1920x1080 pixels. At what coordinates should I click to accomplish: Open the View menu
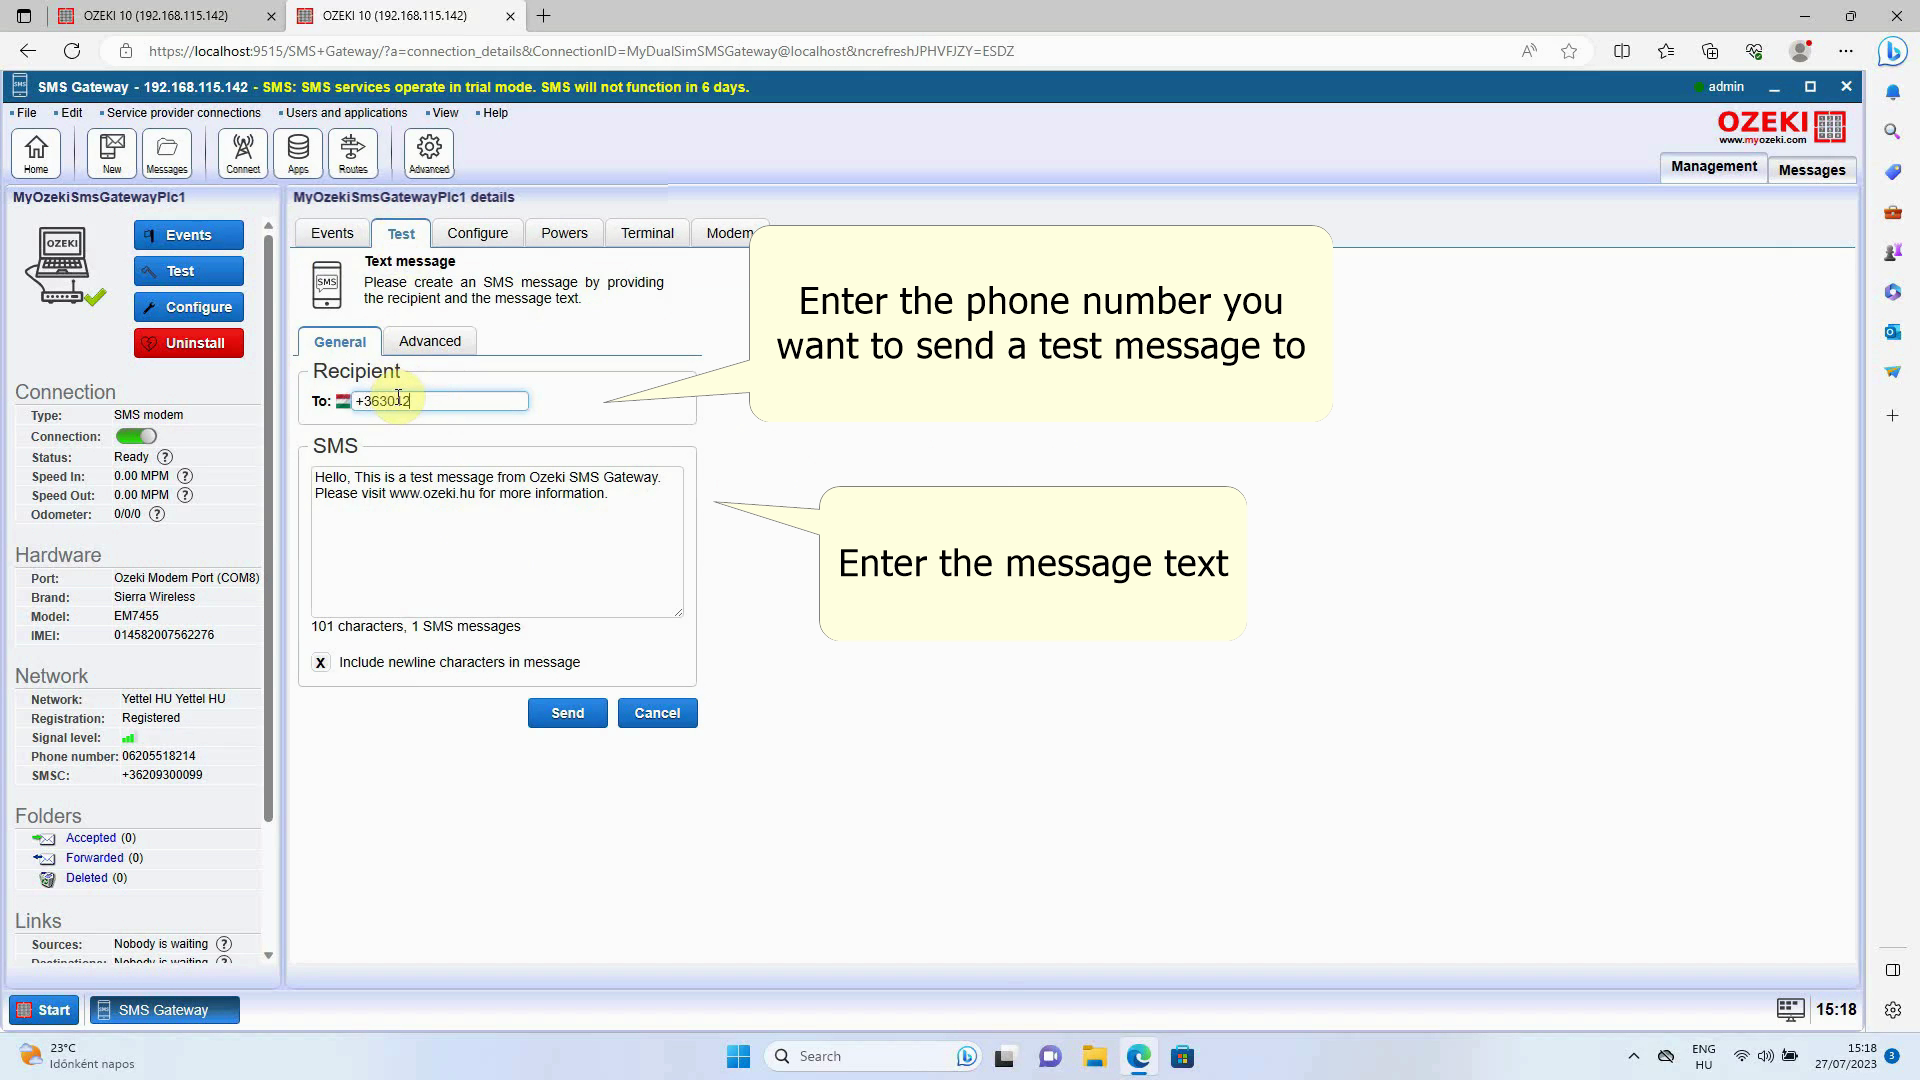point(445,113)
